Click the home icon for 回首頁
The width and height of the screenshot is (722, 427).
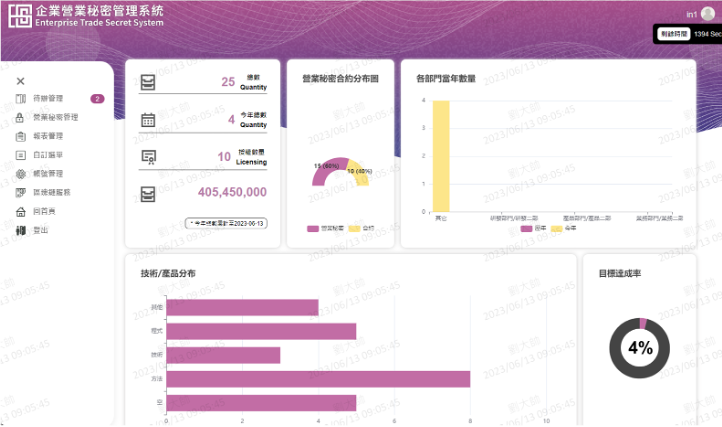point(21,211)
